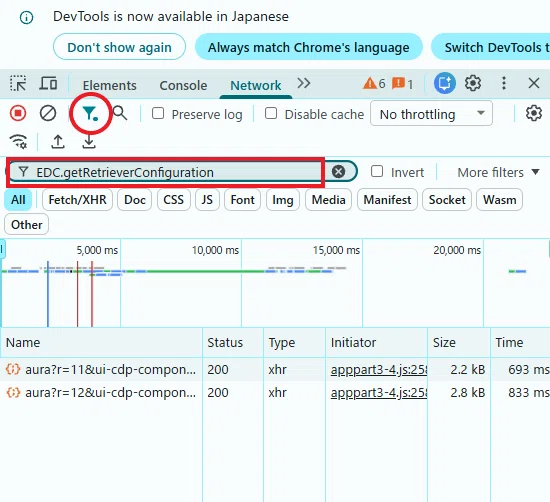
Task: Open the AI assistance icon
Action: pyautogui.click(x=444, y=83)
